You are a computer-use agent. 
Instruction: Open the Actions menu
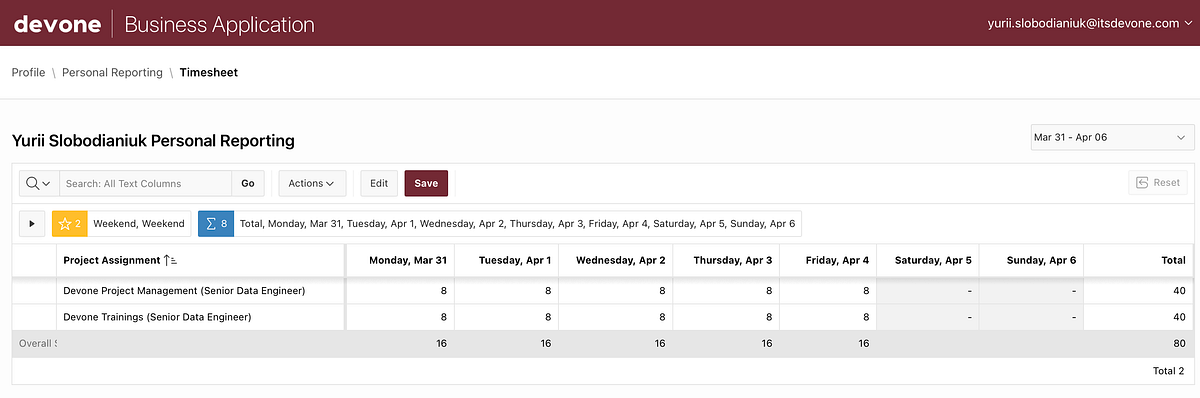(x=312, y=183)
